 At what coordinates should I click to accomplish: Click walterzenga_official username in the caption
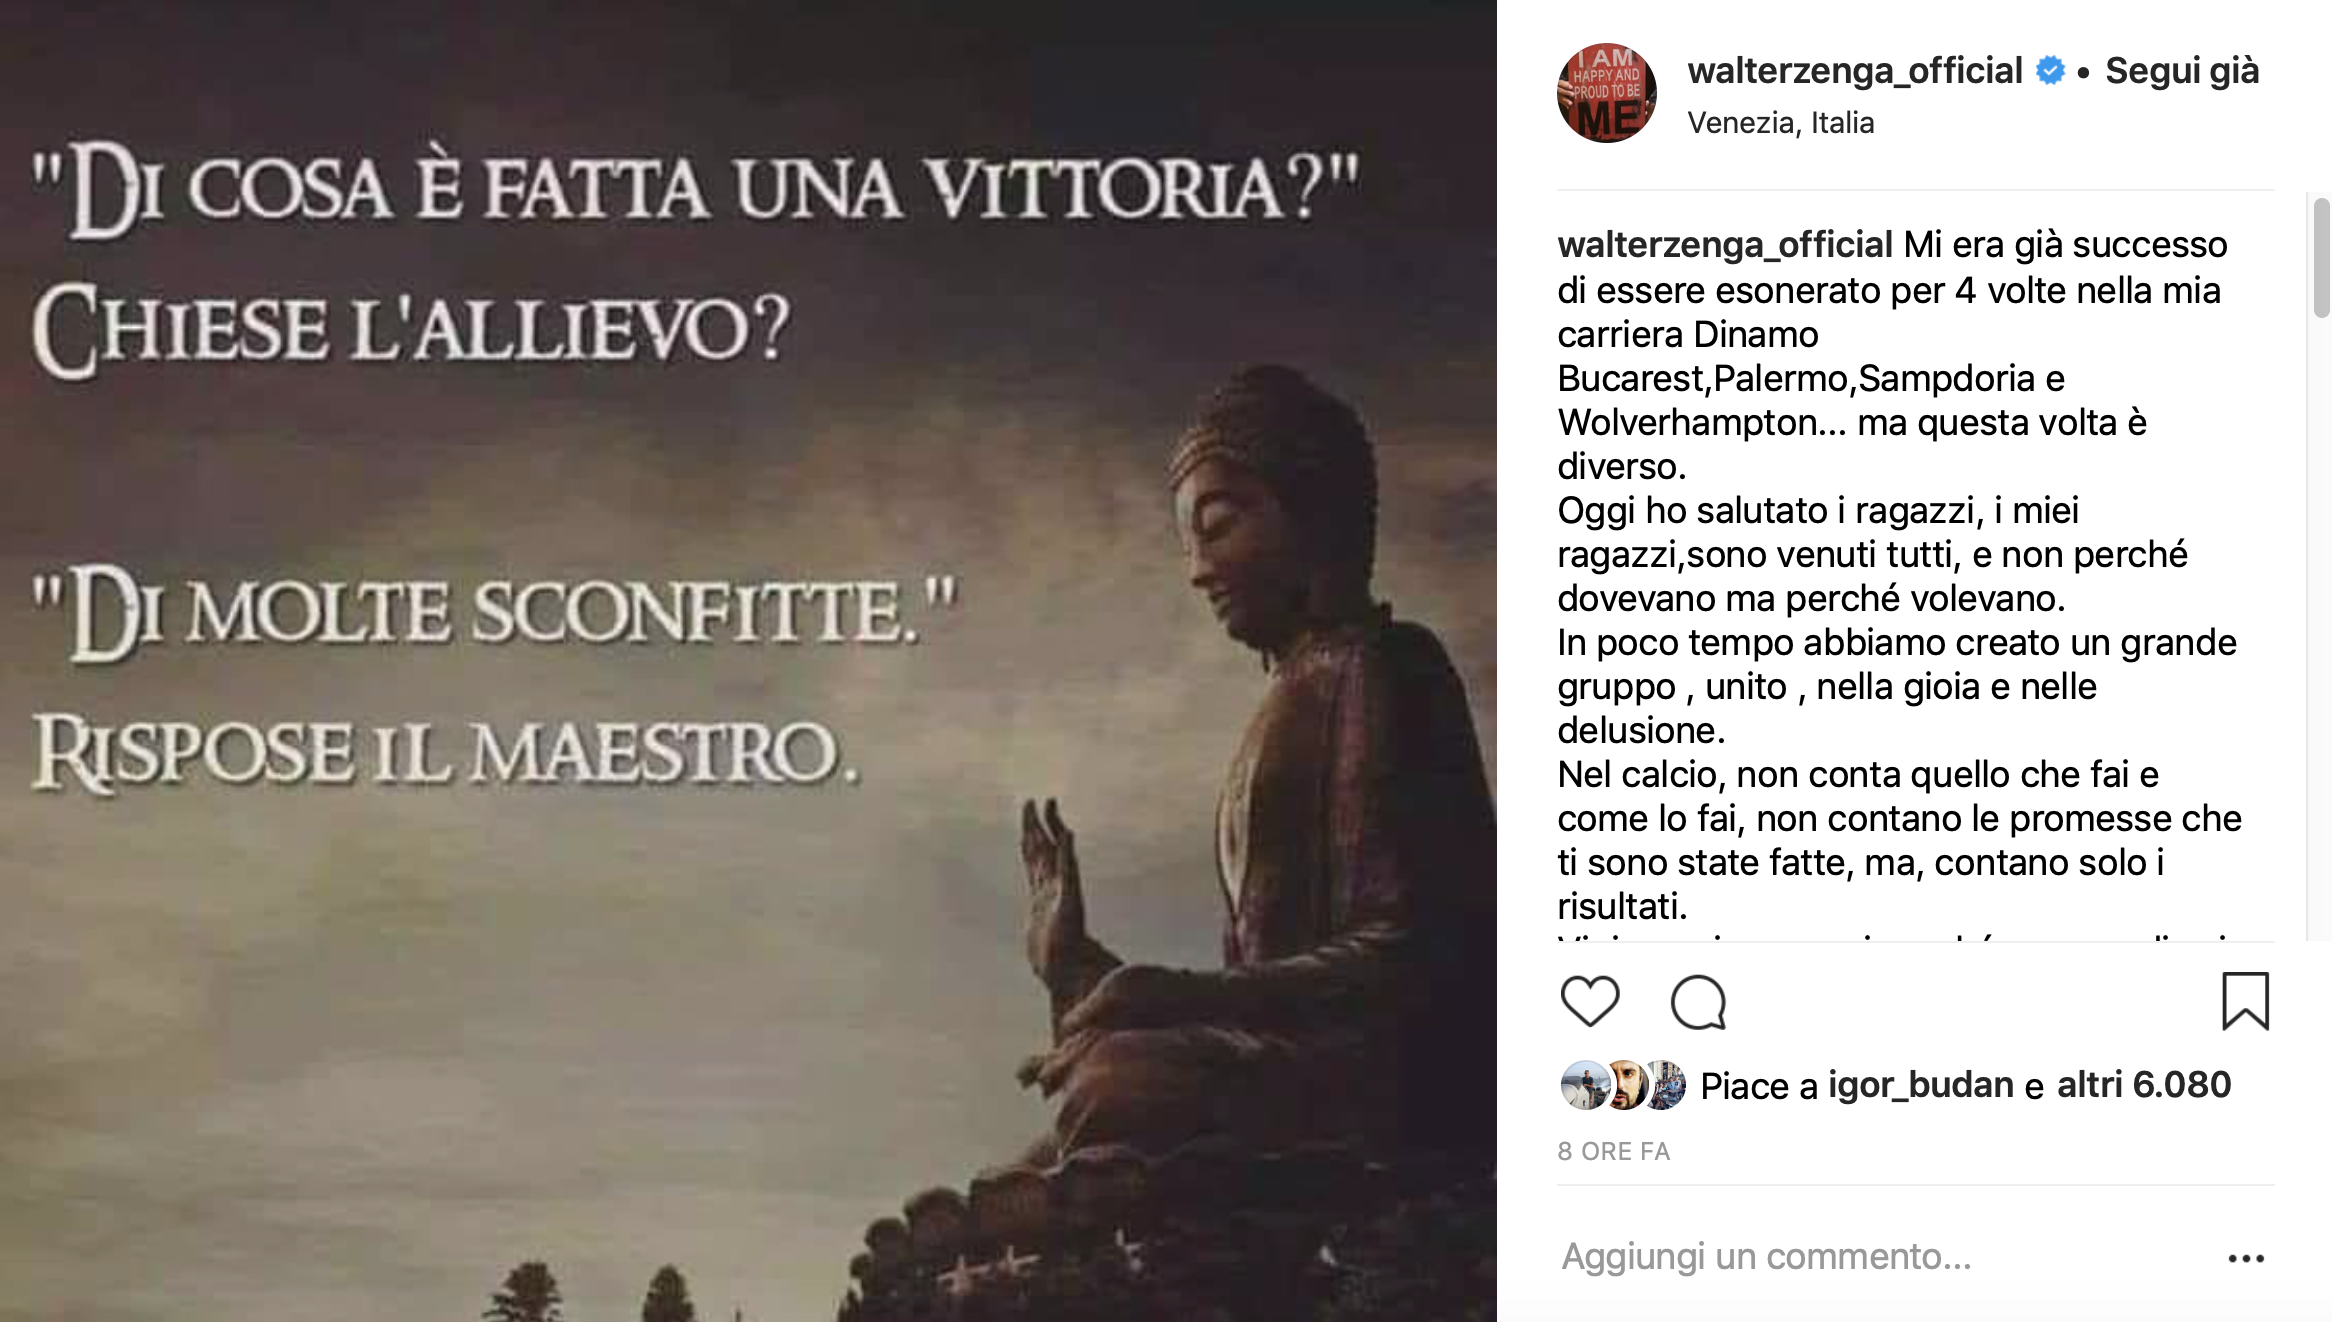pyautogui.click(x=1725, y=245)
